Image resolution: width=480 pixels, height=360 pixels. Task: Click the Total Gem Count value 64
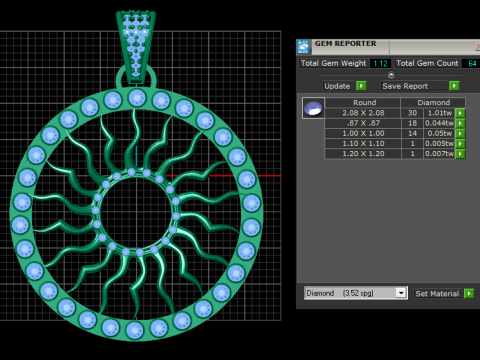(x=472, y=63)
